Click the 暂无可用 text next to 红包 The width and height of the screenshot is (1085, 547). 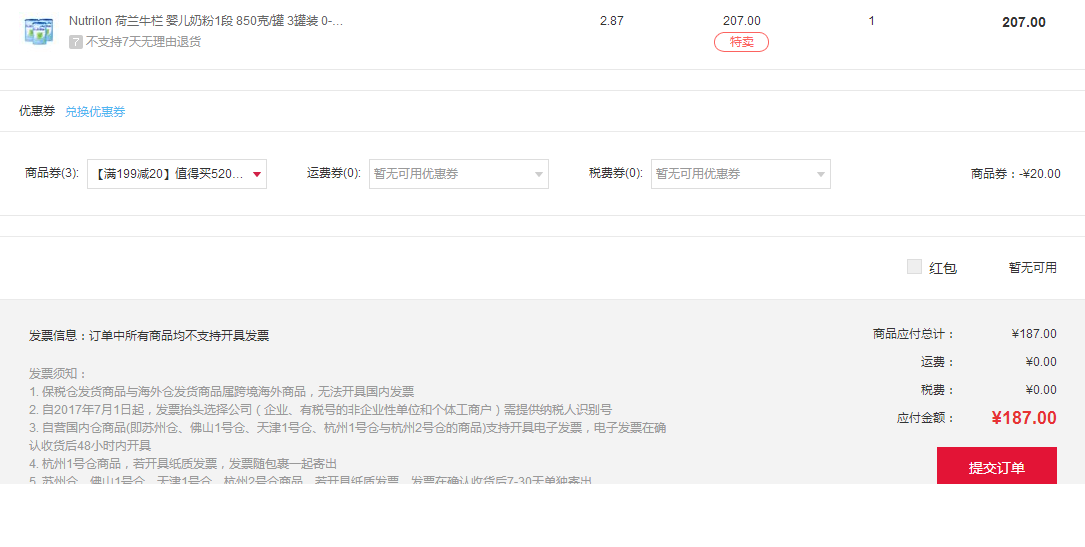tap(1032, 268)
